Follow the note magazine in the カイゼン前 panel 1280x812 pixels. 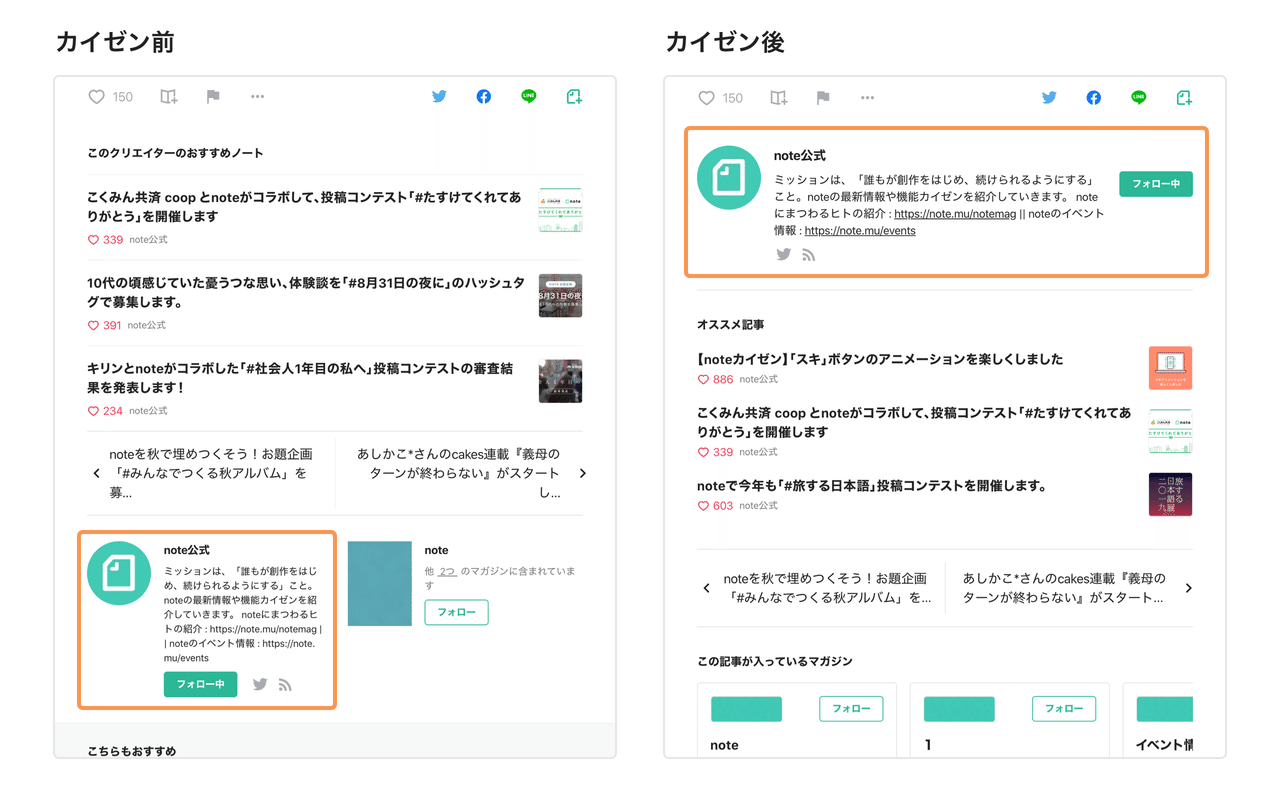457,612
